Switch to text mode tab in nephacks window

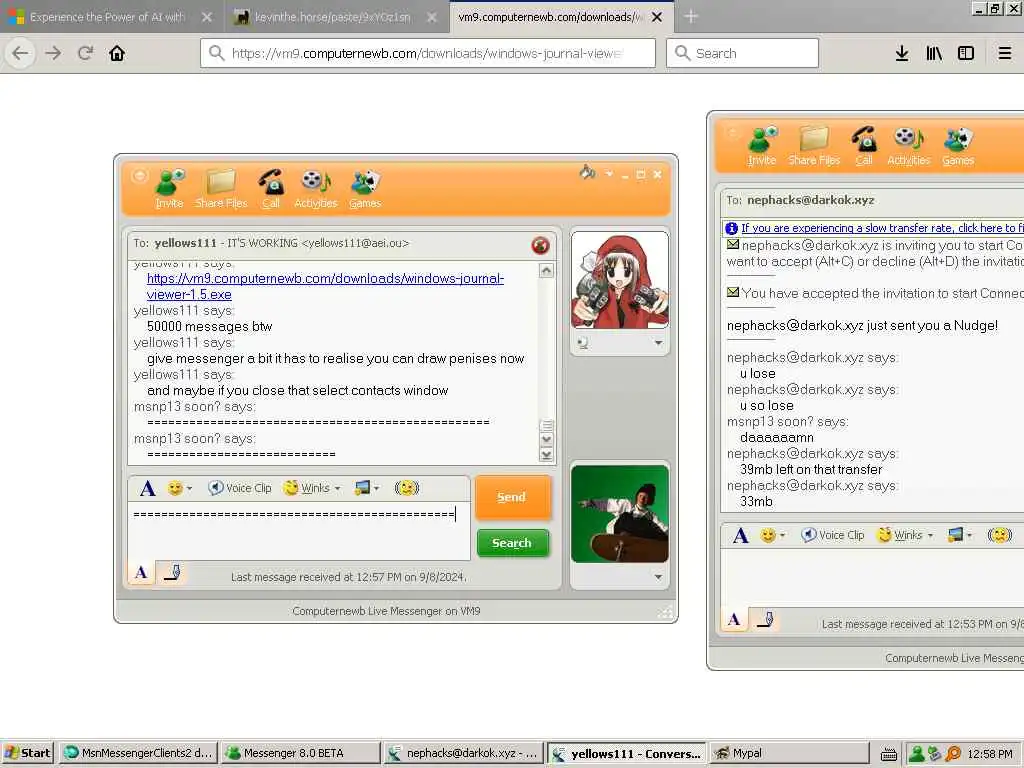734,620
